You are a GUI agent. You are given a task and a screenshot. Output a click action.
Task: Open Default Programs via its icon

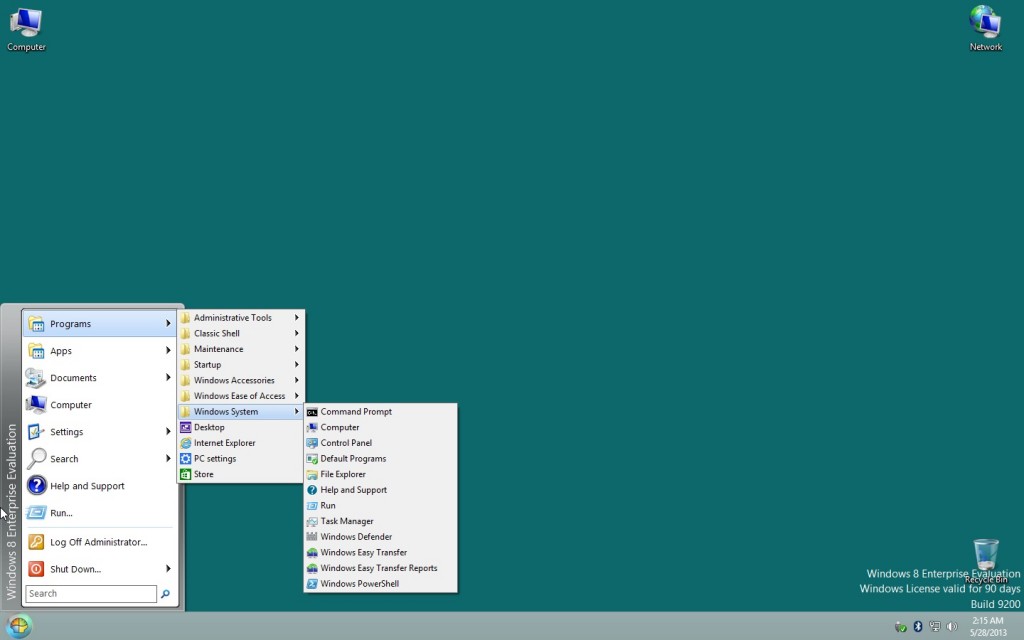click(x=312, y=458)
